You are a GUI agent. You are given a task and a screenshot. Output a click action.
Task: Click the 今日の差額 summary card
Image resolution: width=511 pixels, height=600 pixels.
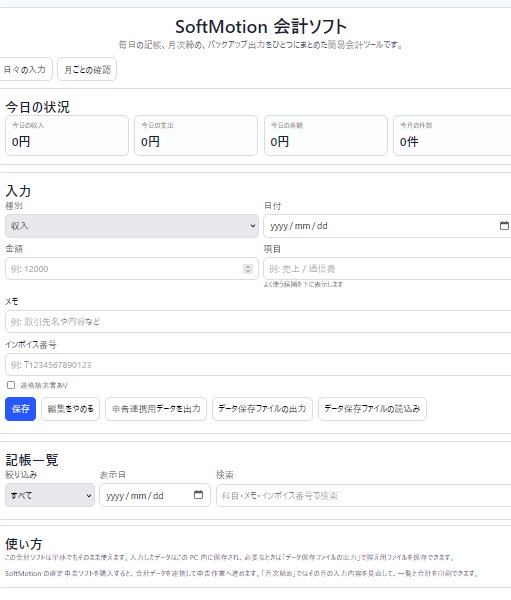coord(326,135)
